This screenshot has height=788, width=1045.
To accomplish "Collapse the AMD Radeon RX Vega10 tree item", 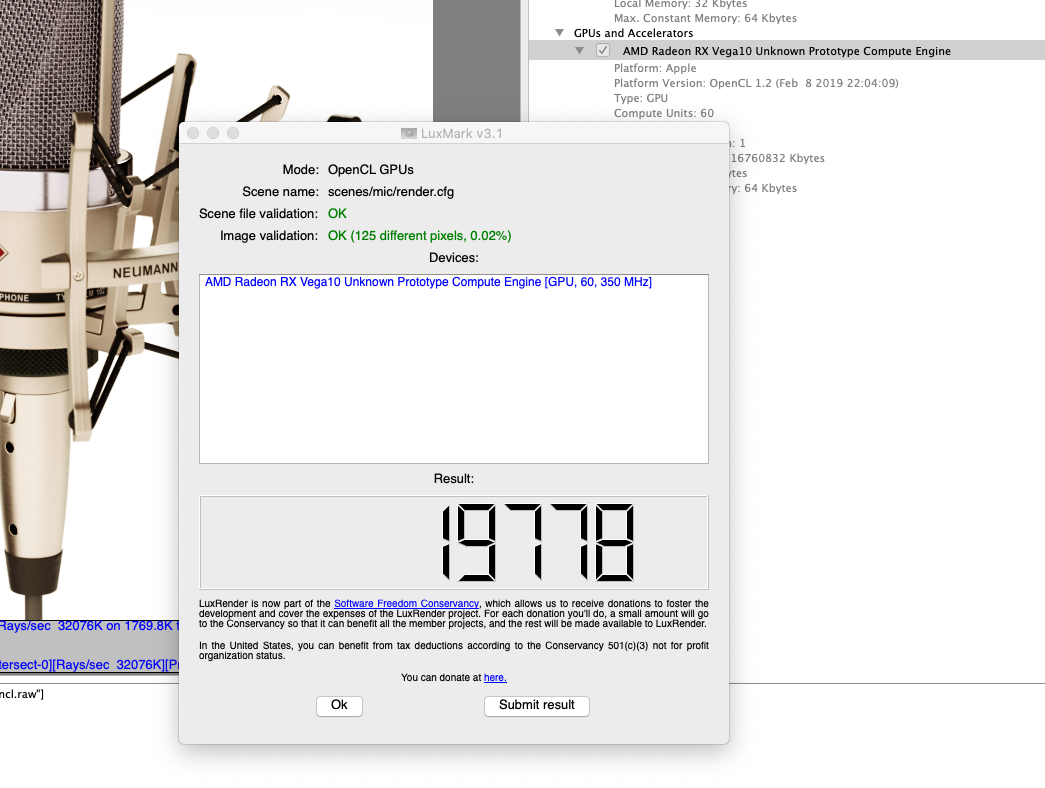I will click(x=580, y=51).
